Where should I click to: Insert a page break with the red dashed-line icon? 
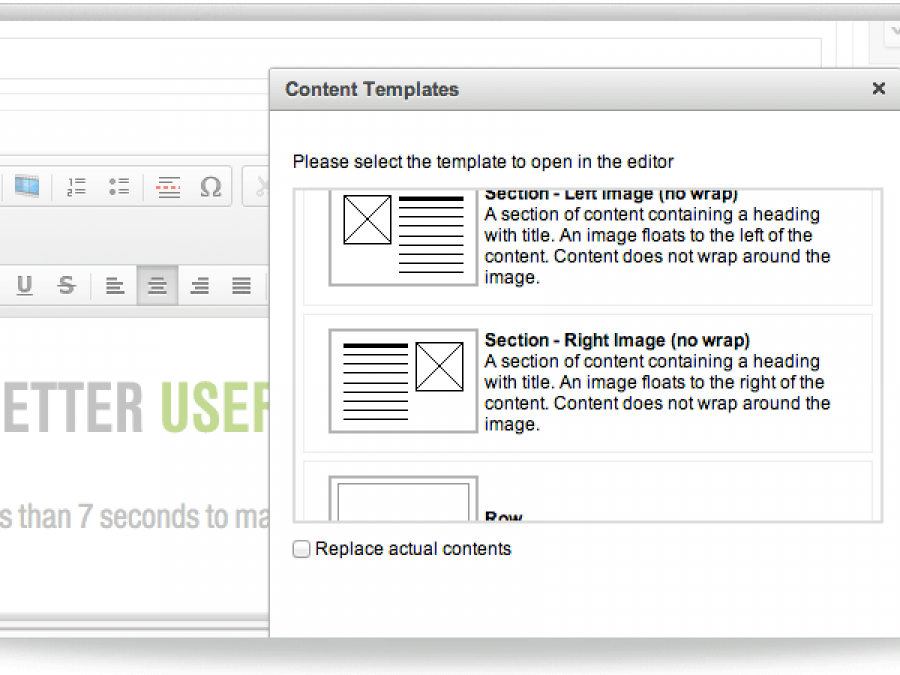click(x=169, y=186)
